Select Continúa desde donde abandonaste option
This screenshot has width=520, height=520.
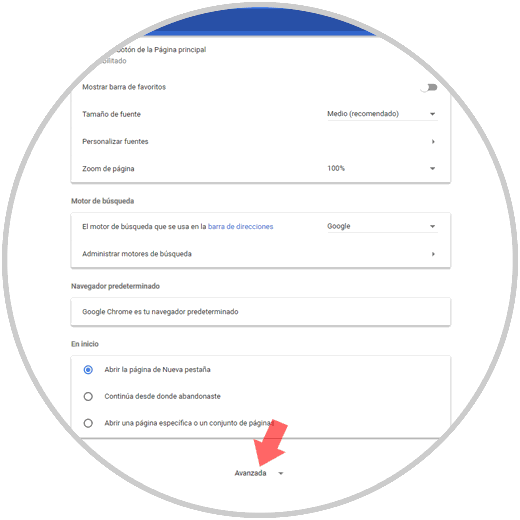point(88,396)
